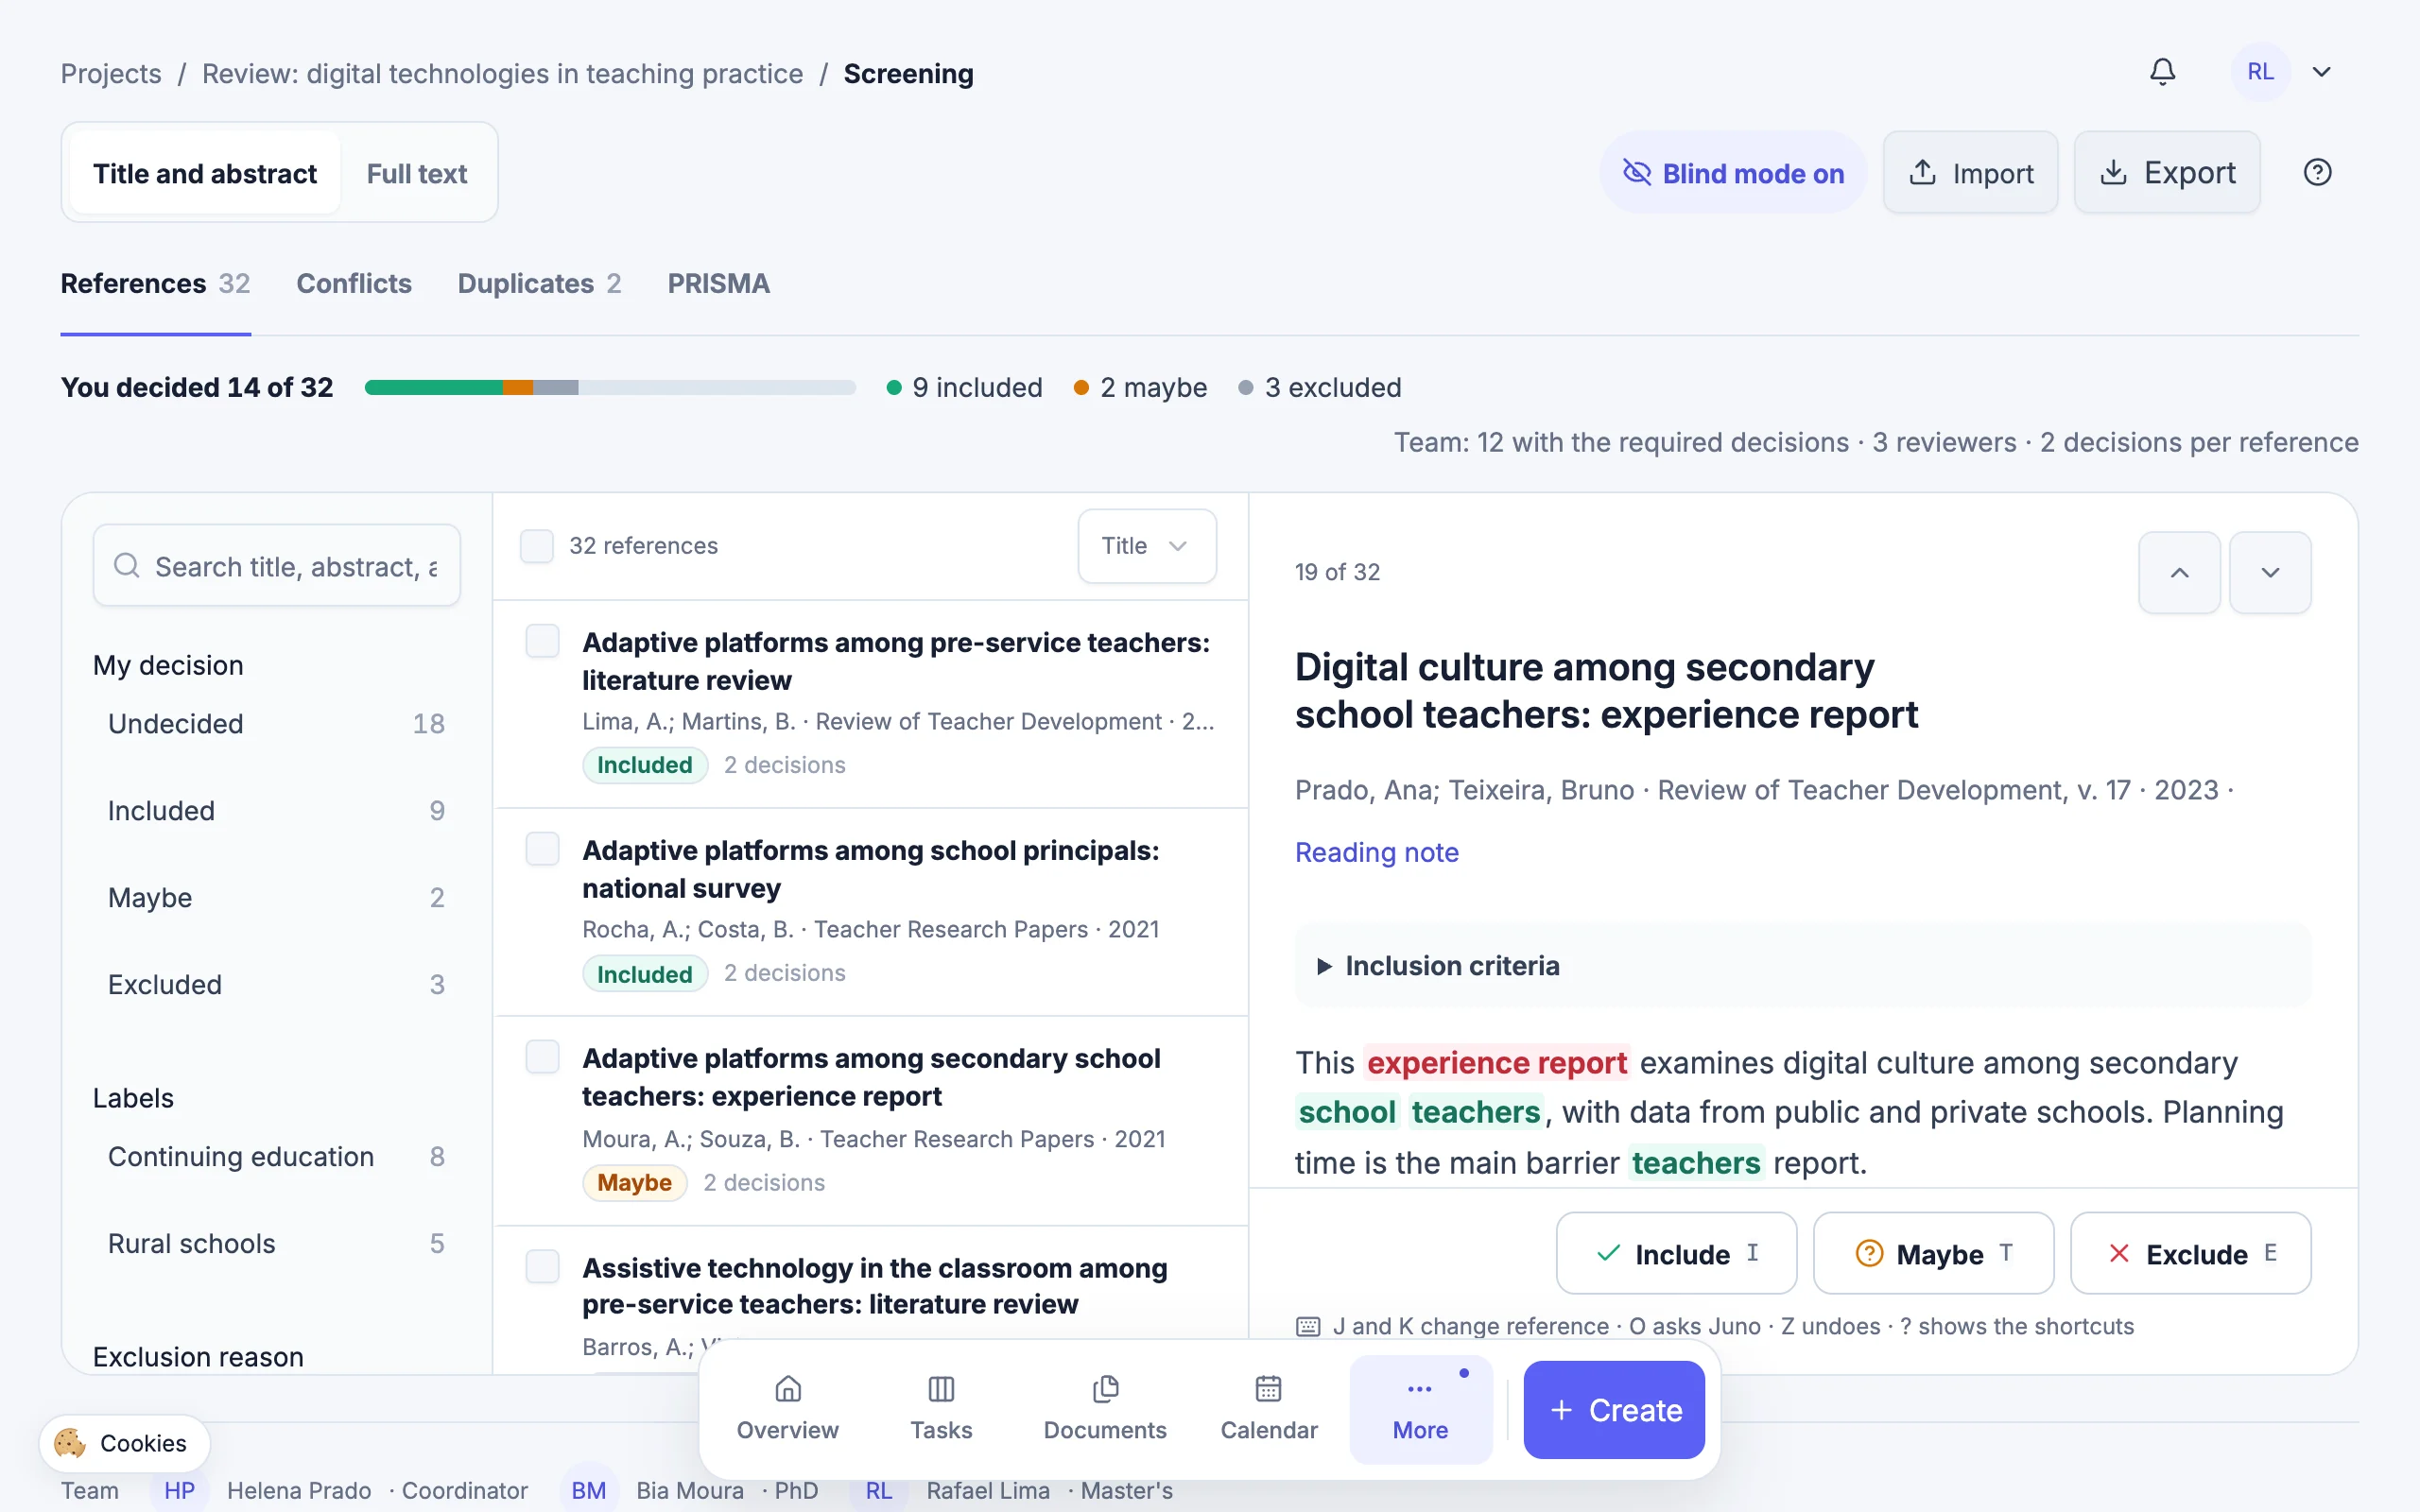
Task: Open the Overview home icon
Action: tap(787, 1388)
